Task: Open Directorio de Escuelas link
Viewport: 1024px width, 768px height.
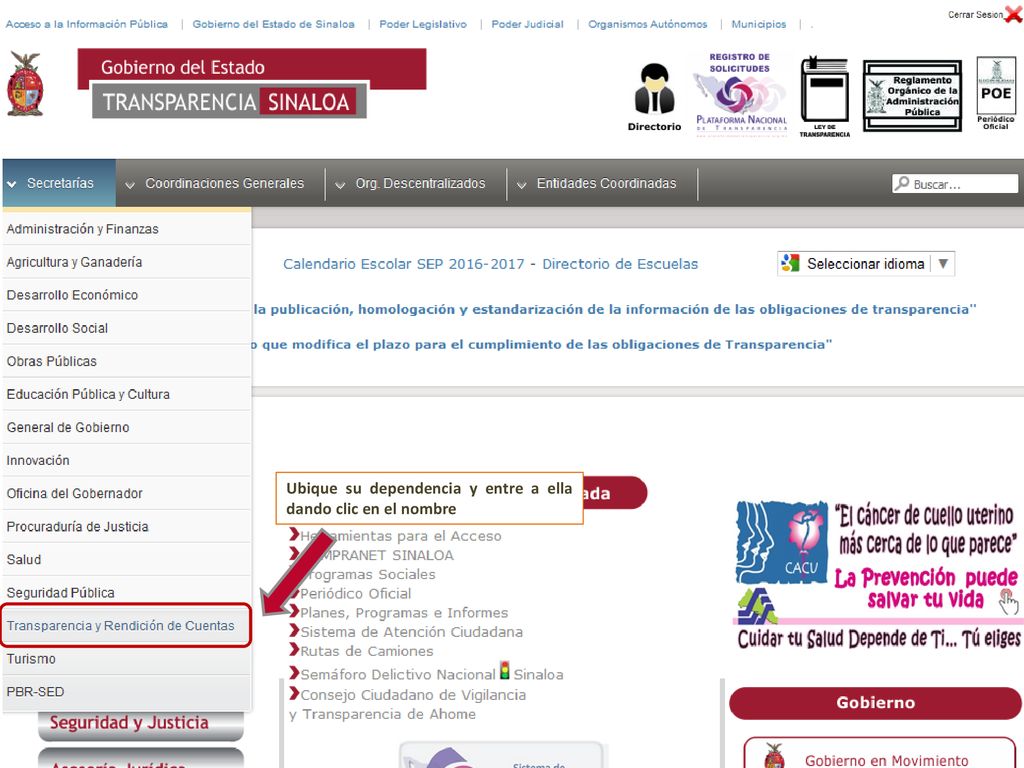Action: (x=620, y=264)
